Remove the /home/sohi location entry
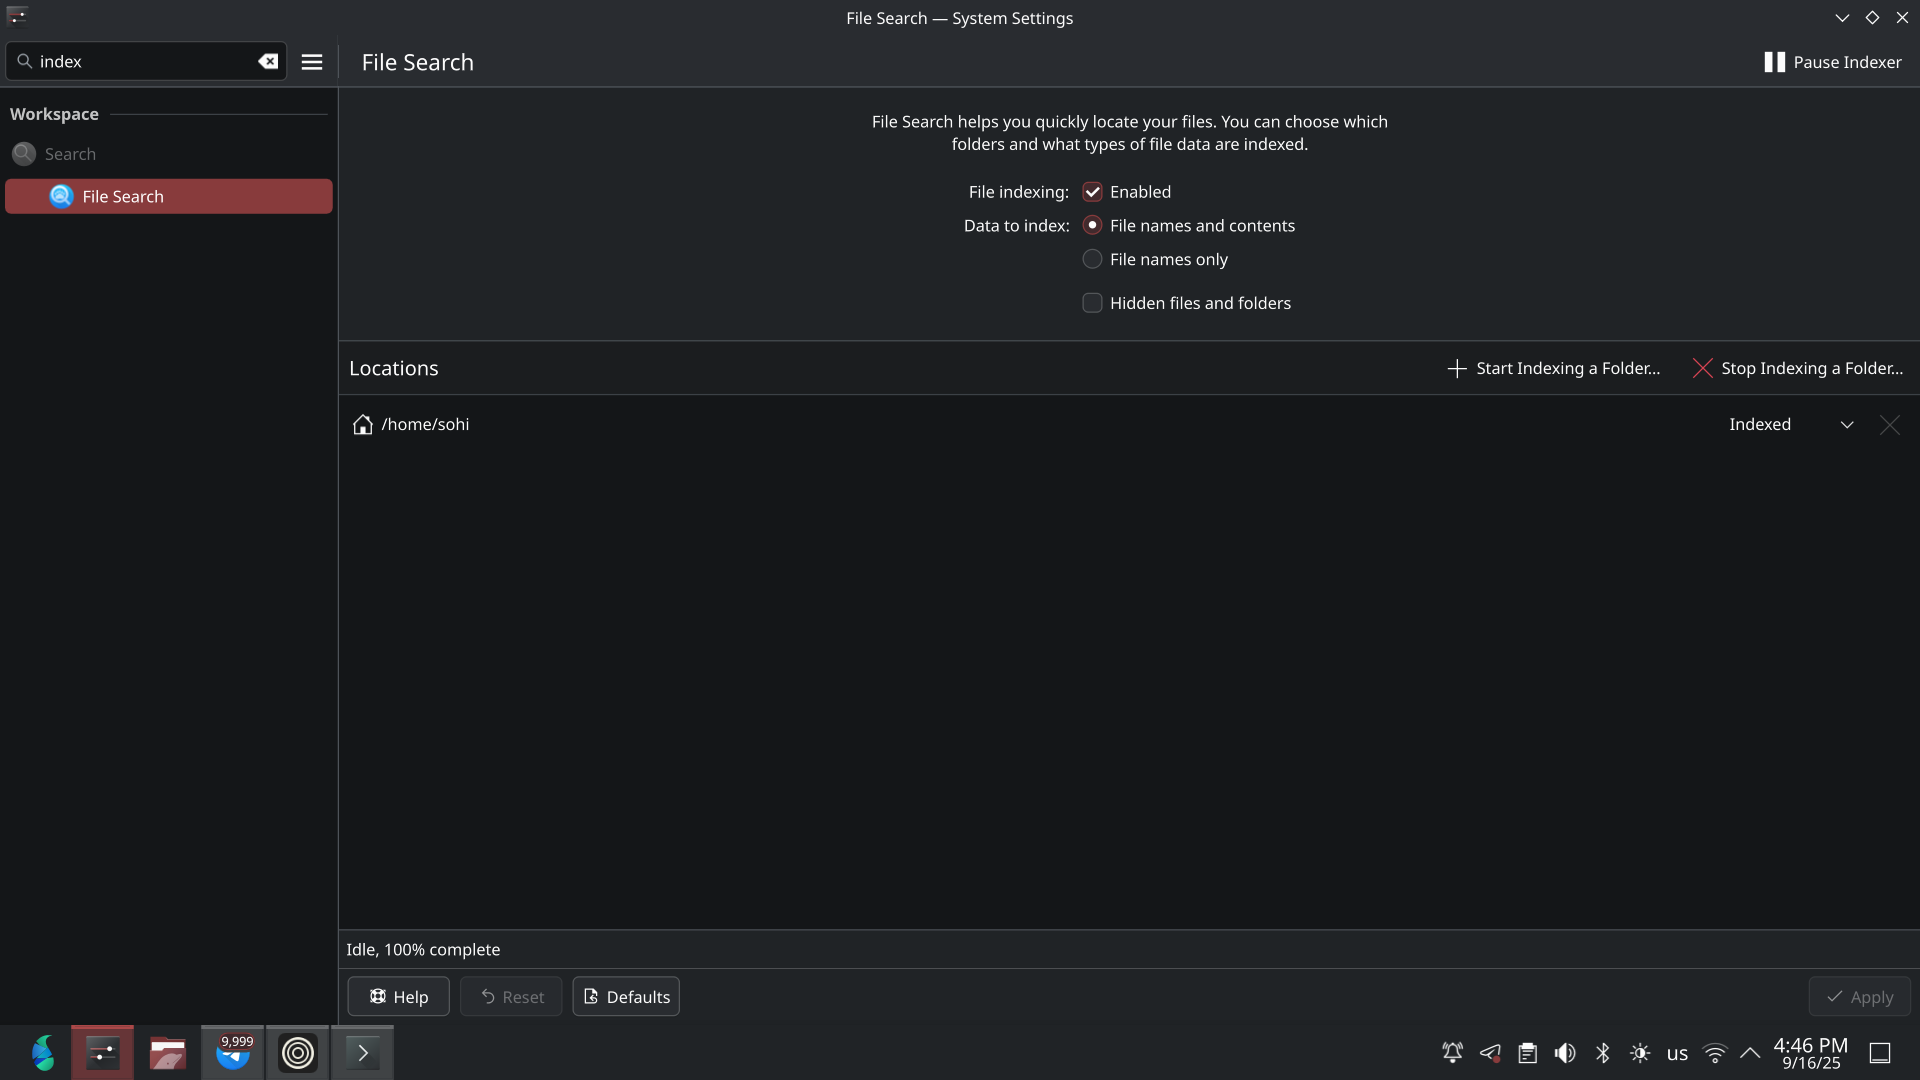The image size is (1920, 1080). point(1889,425)
